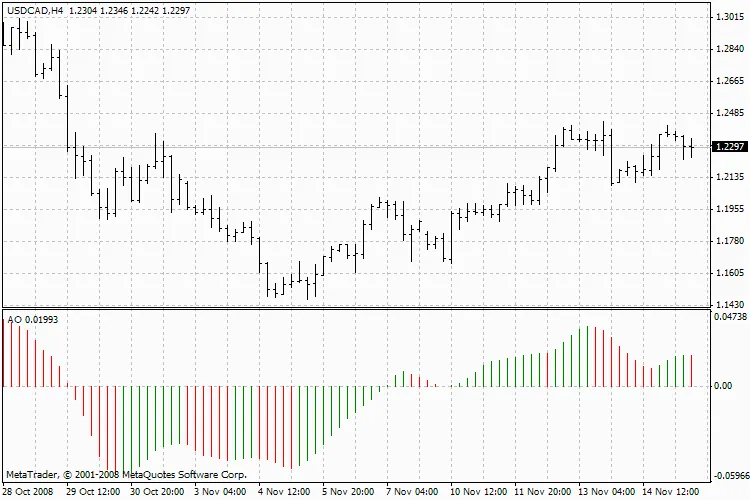This screenshot has width=750, height=500.
Task: Select the current price tag 1.2297
Action: [x=729, y=147]
